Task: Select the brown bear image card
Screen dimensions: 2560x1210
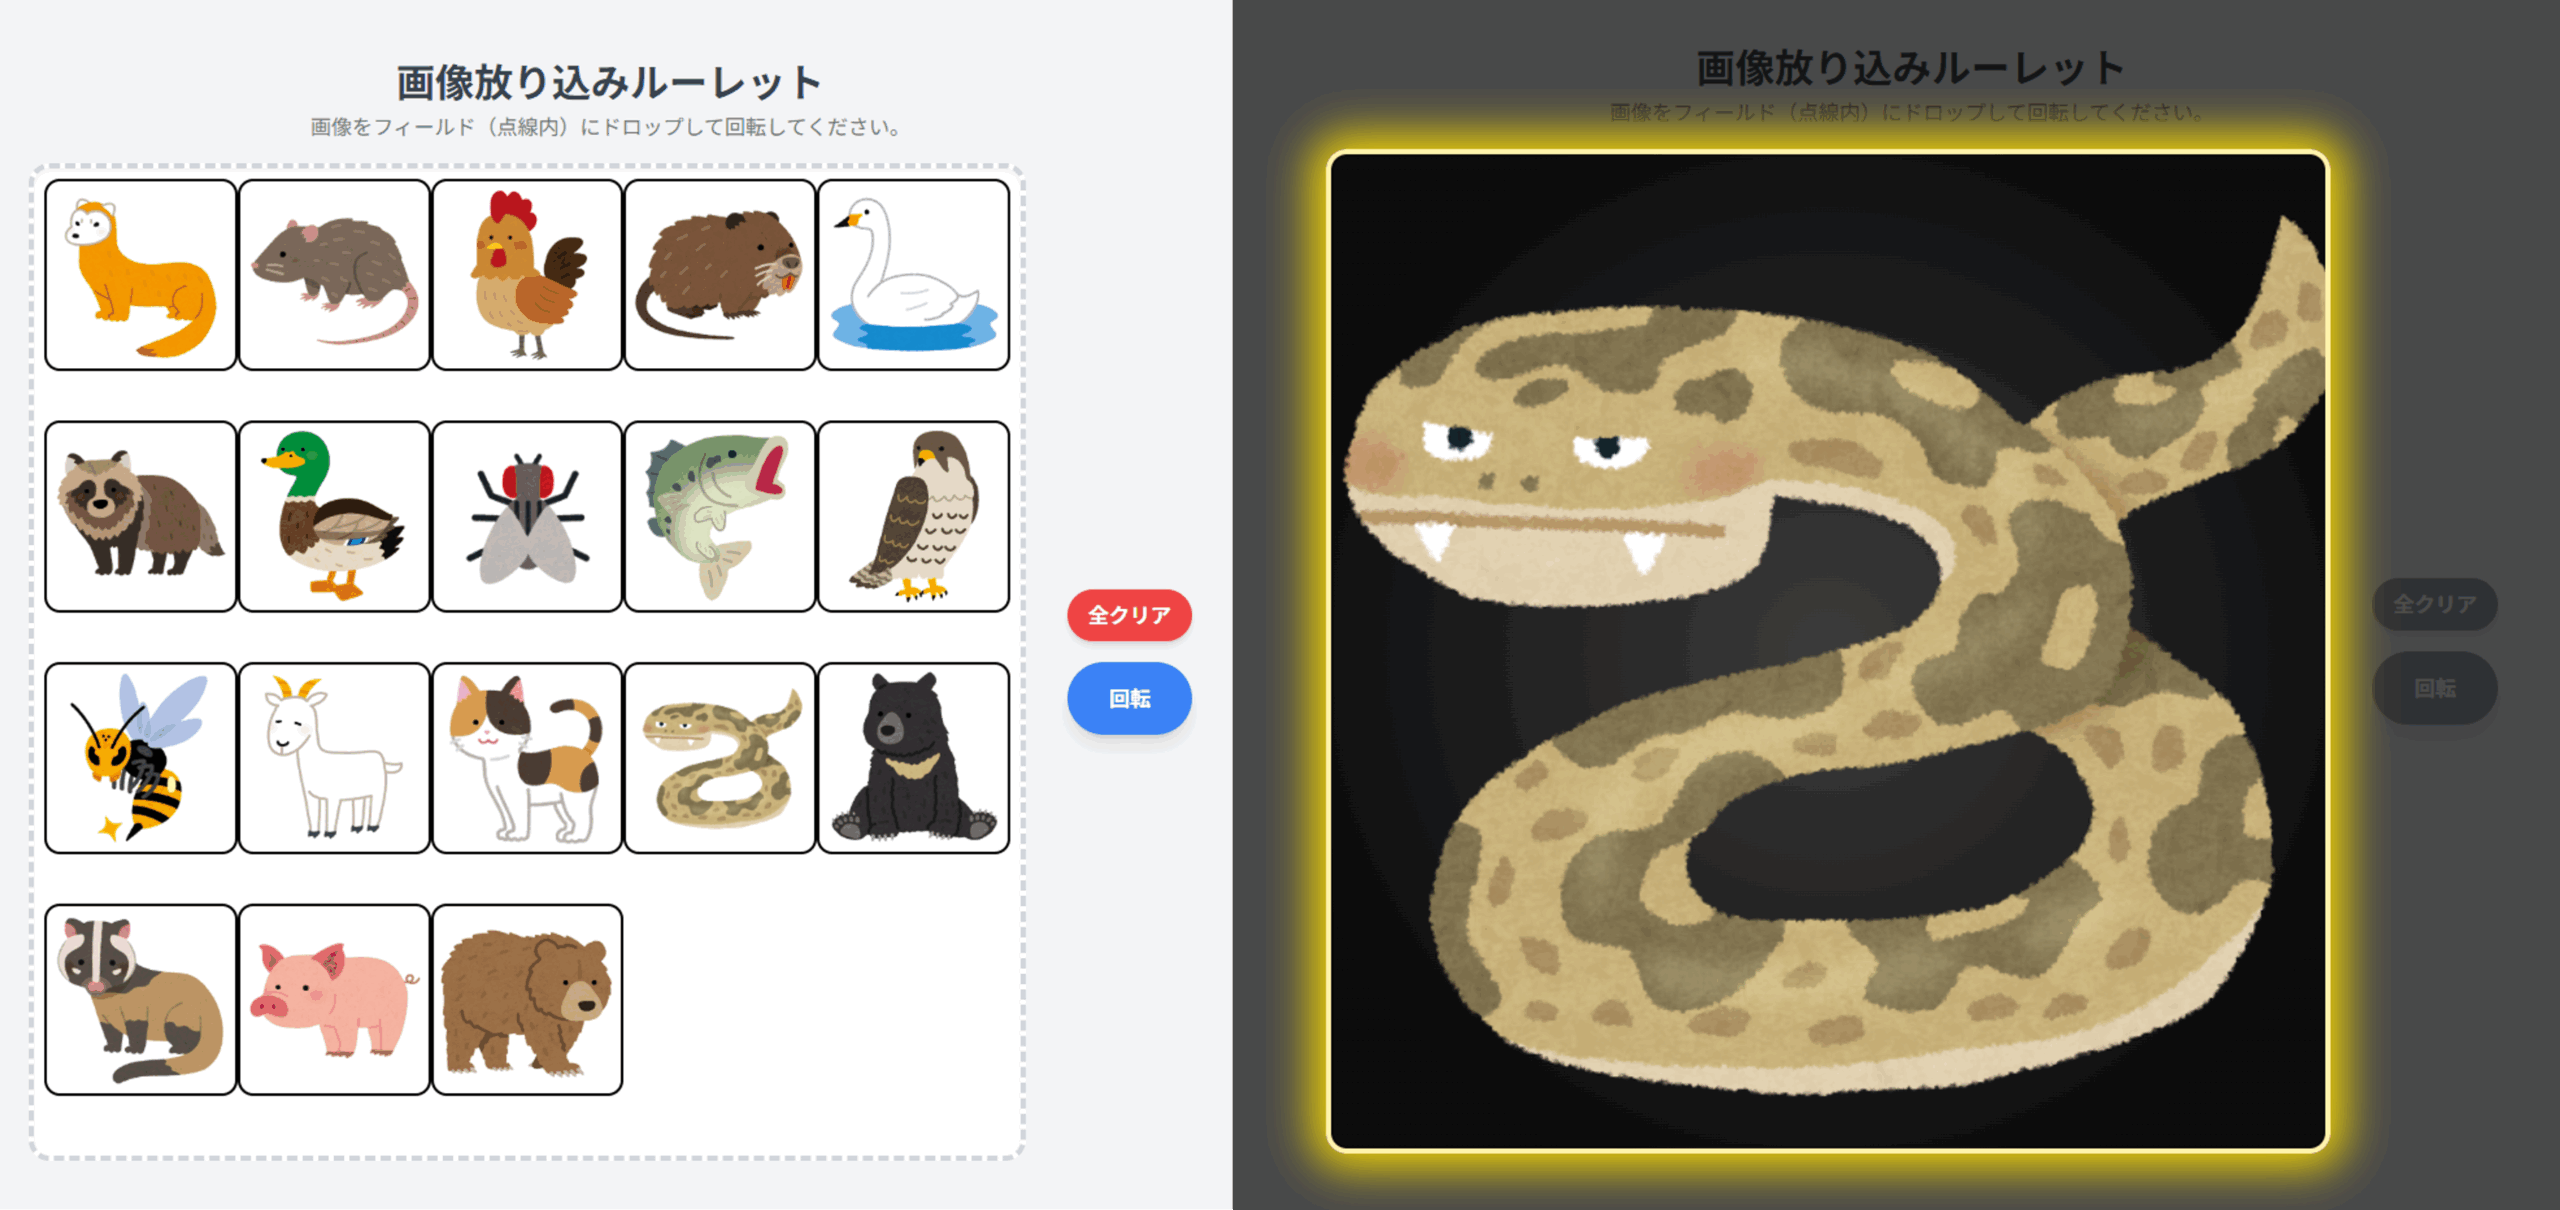Action: 527,1000
